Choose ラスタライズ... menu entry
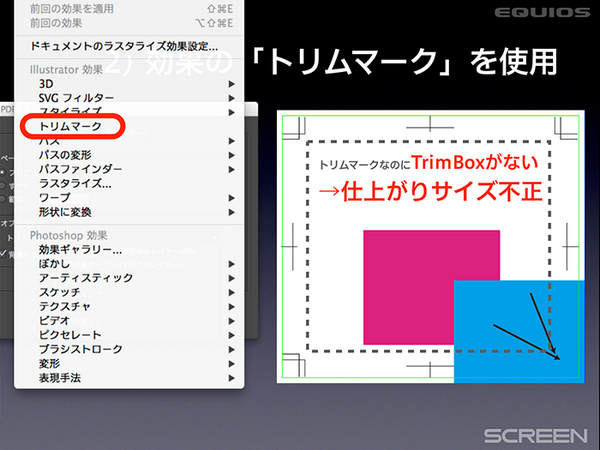 click(x=129, y=183)
